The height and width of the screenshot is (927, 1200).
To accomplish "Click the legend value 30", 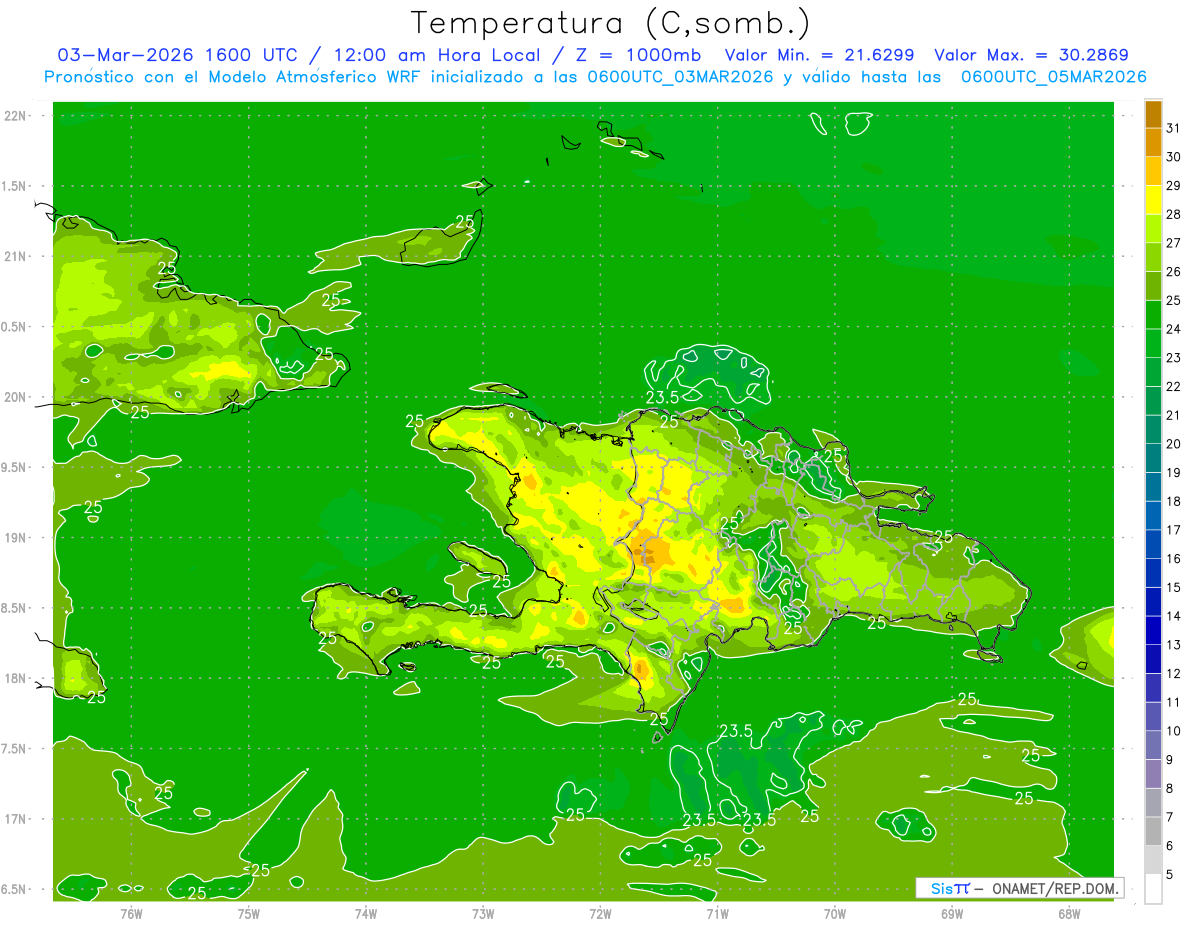I will [x=1174, y=157].
